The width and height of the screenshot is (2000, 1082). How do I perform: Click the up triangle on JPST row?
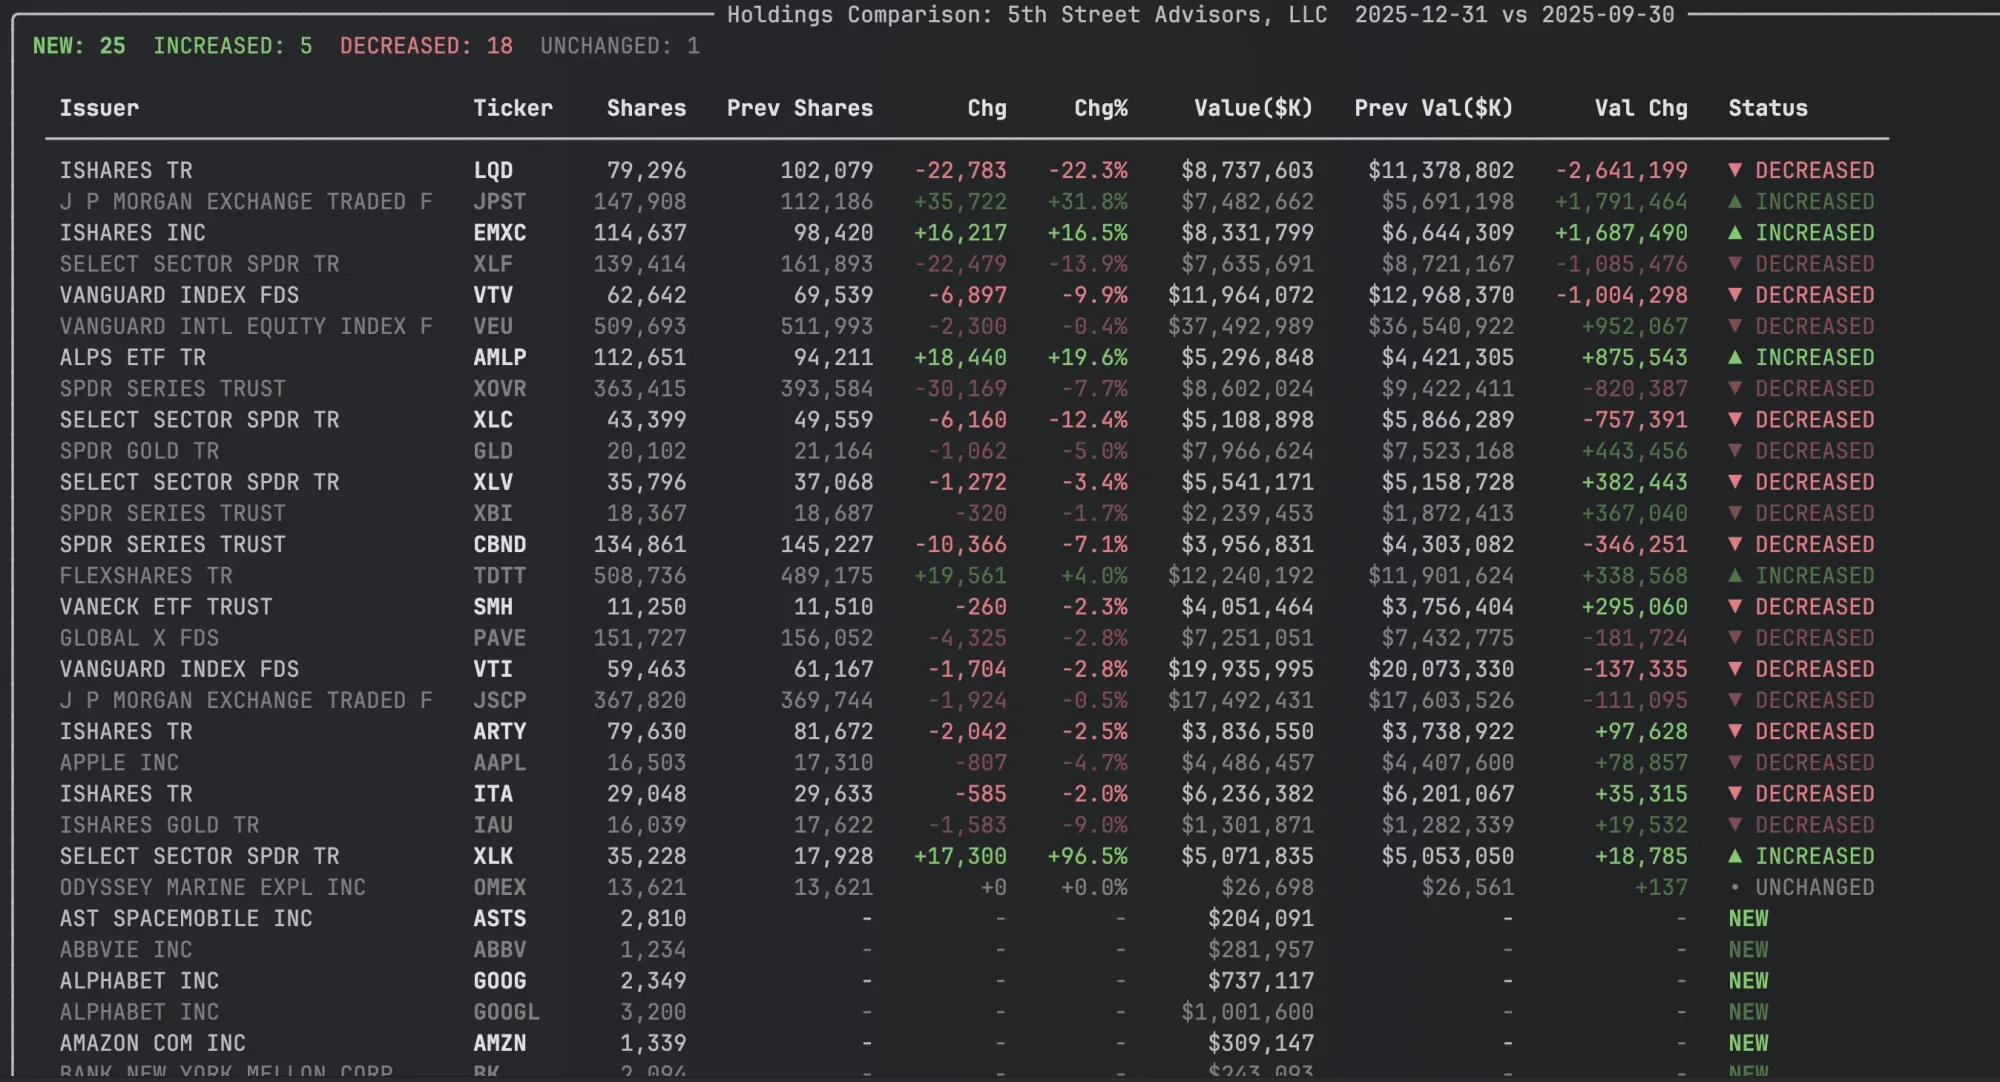pos(1735,201)
